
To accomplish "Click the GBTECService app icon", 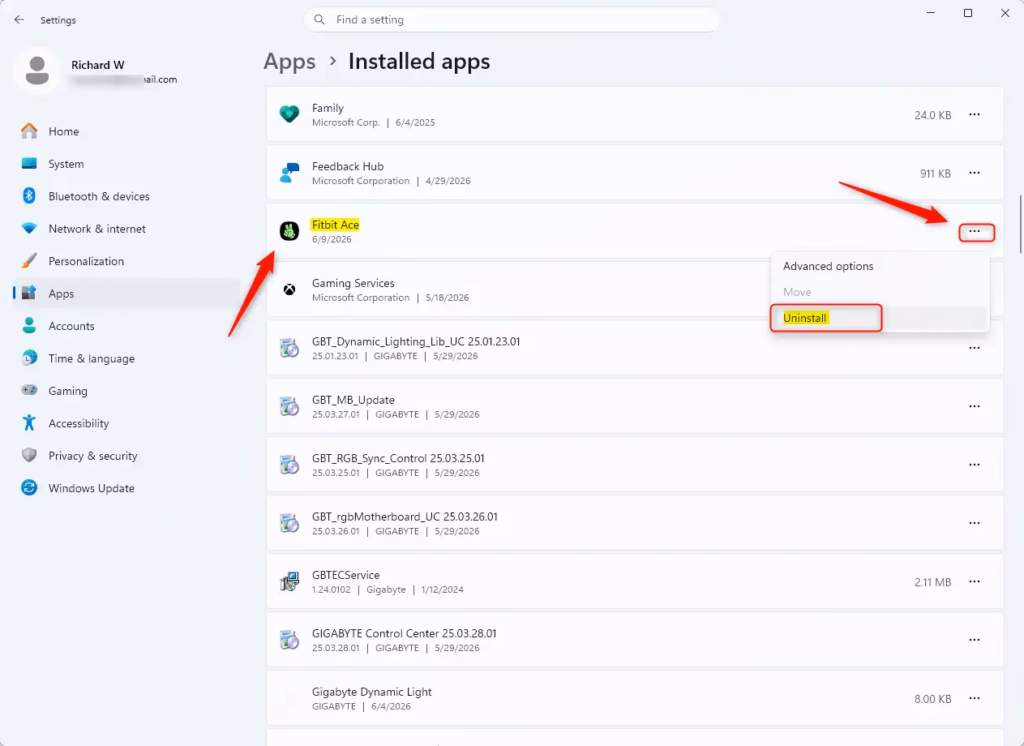I will 289,581.
